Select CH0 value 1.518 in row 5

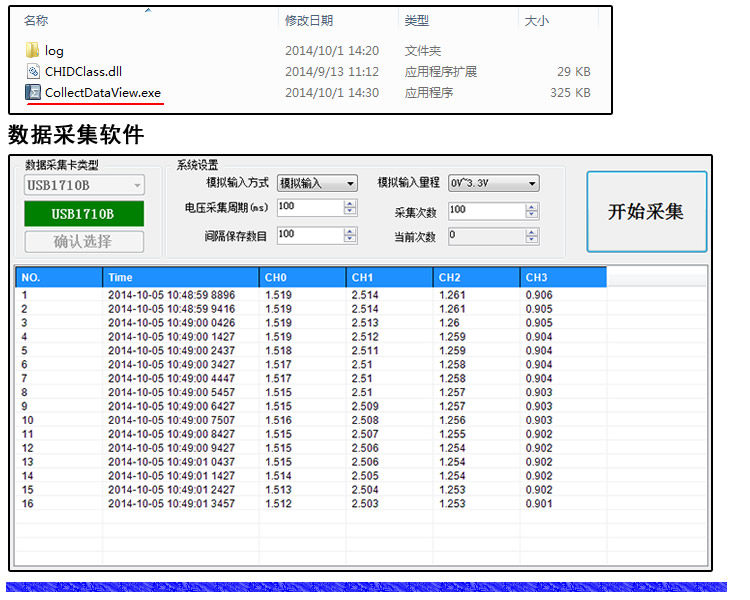coord(279,350)
